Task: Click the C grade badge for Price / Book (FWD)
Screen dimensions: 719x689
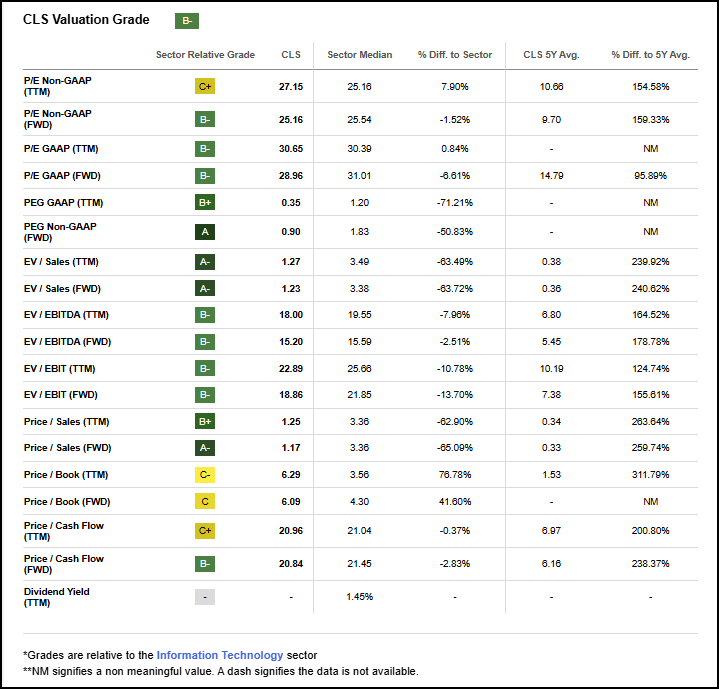Action: click(x=205, y=502)
